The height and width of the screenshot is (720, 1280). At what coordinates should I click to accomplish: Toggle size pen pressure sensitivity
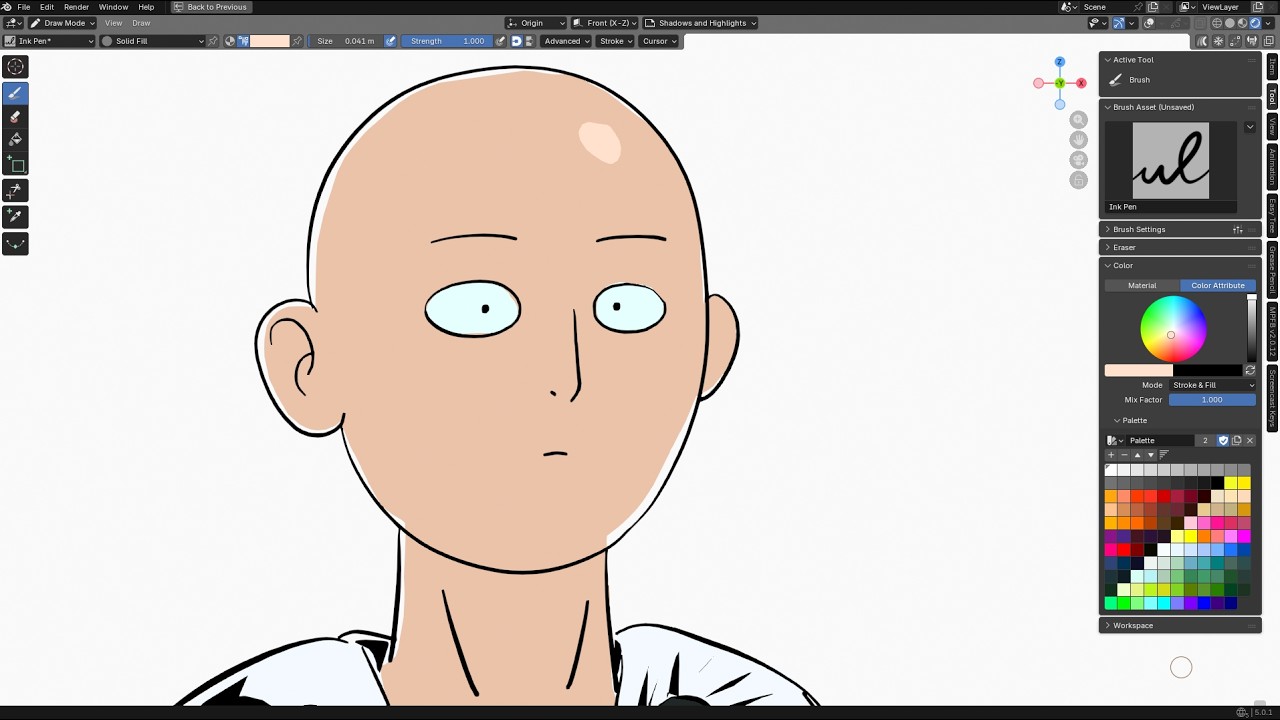coord(390,41)
